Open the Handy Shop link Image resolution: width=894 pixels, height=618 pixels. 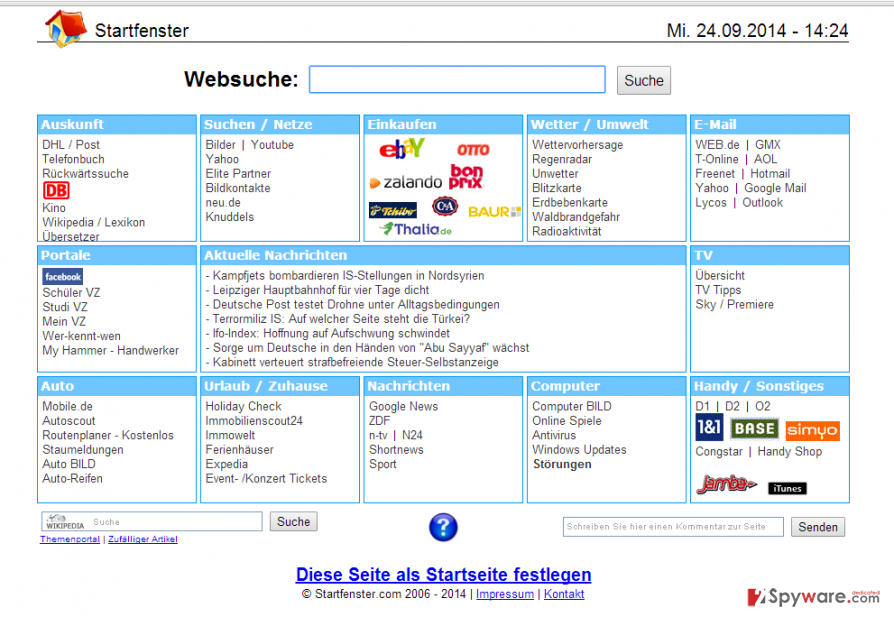(790, 452)
